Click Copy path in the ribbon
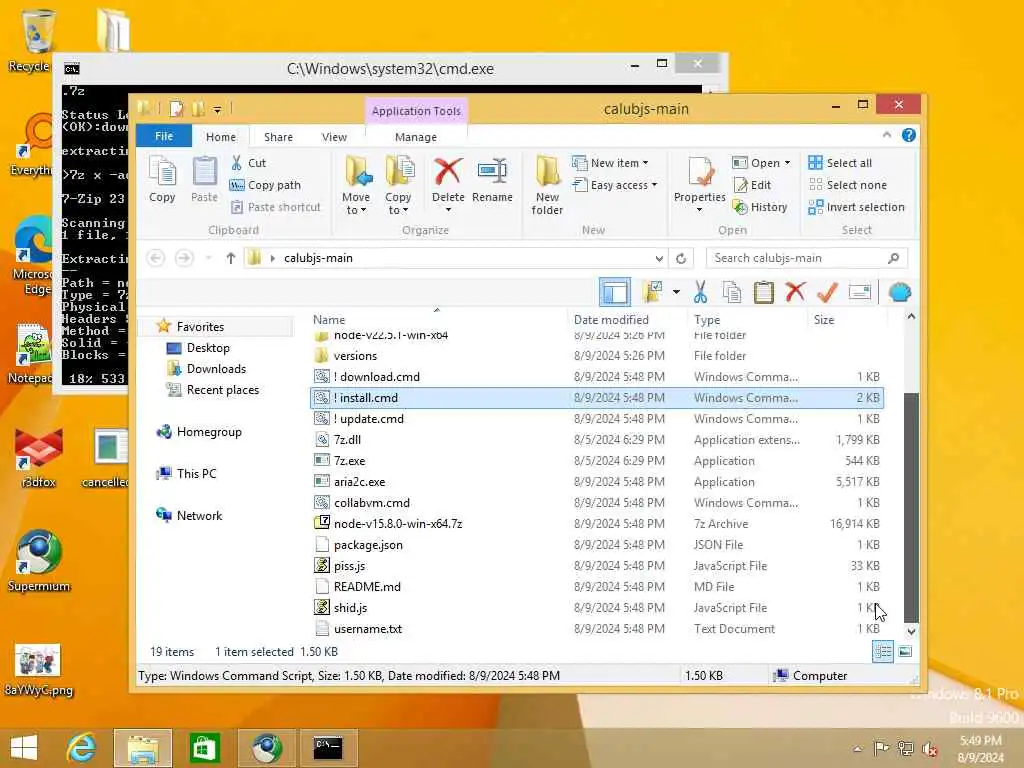Viewport: 1024px width, 768px height. tap(266, 185)
